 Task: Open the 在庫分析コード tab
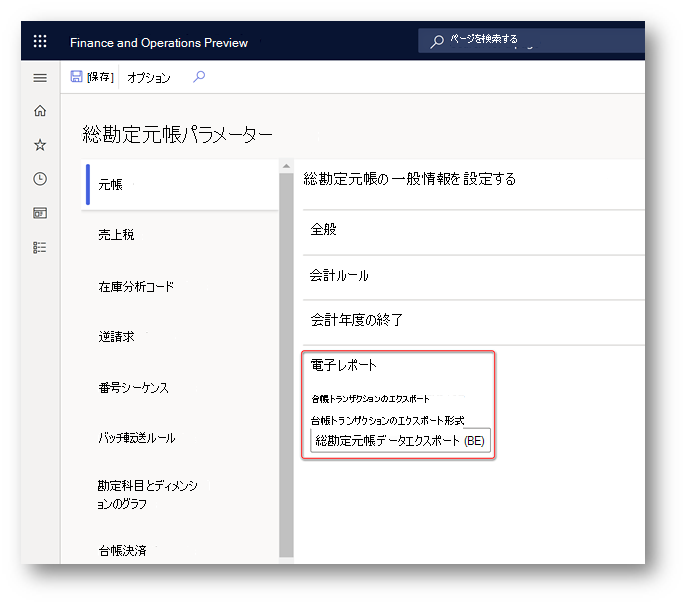[x=180, y=286]
